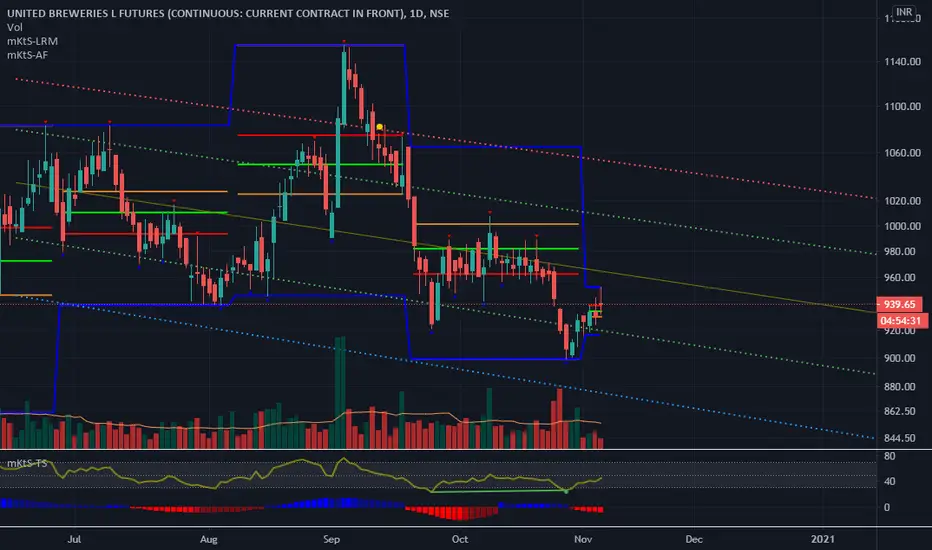The image size is (932, 550).
Task: Click the 1000.00 price axis label
Action: pyautogui.click(x=902, y=227)
